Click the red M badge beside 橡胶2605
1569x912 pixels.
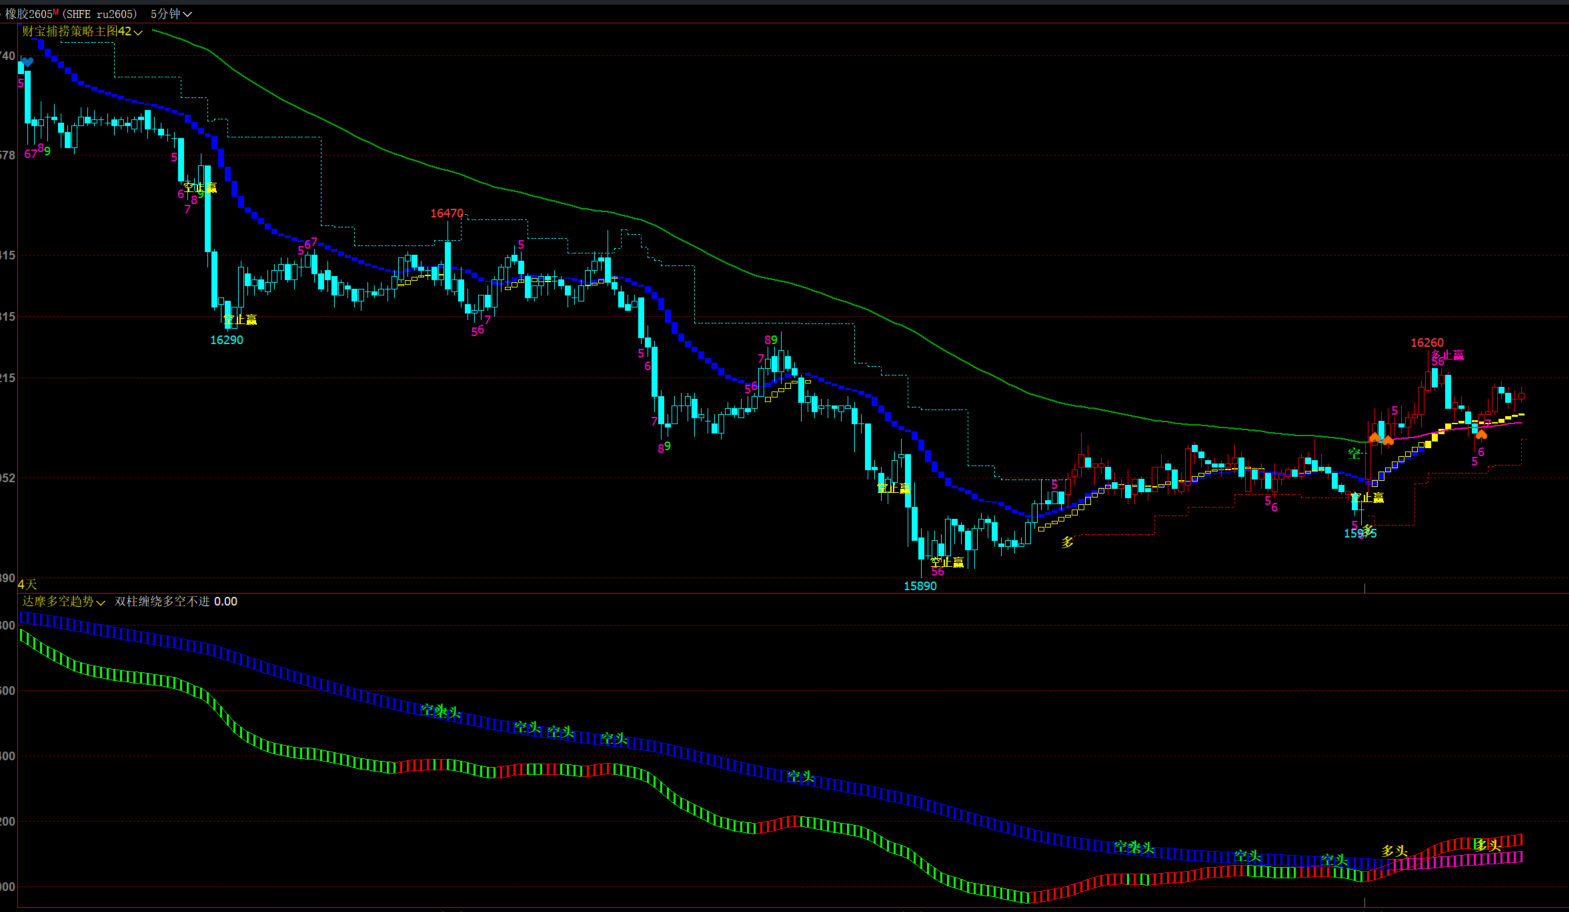(x=56, y=12)
